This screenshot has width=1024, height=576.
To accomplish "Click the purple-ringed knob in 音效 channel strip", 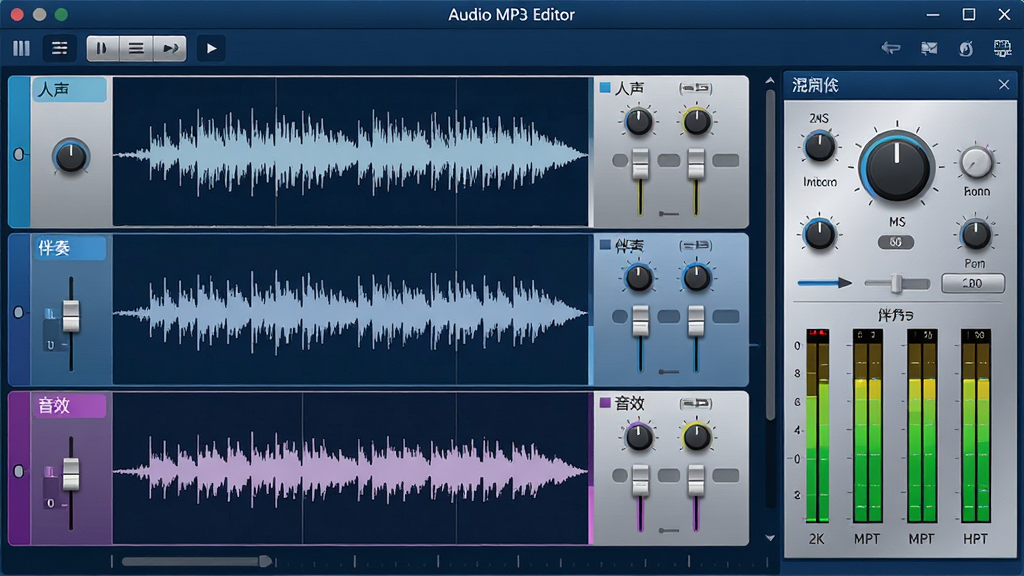I will point(638,437).
